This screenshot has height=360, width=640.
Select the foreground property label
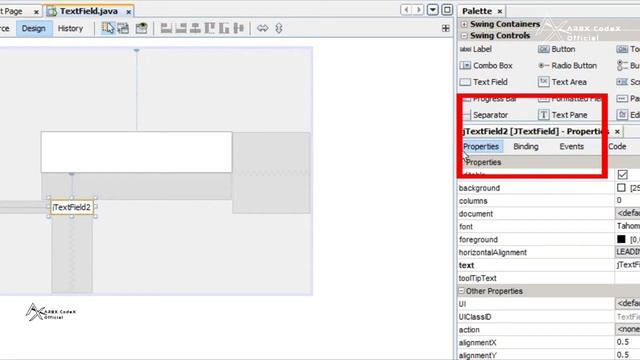(x=478, y=240)
